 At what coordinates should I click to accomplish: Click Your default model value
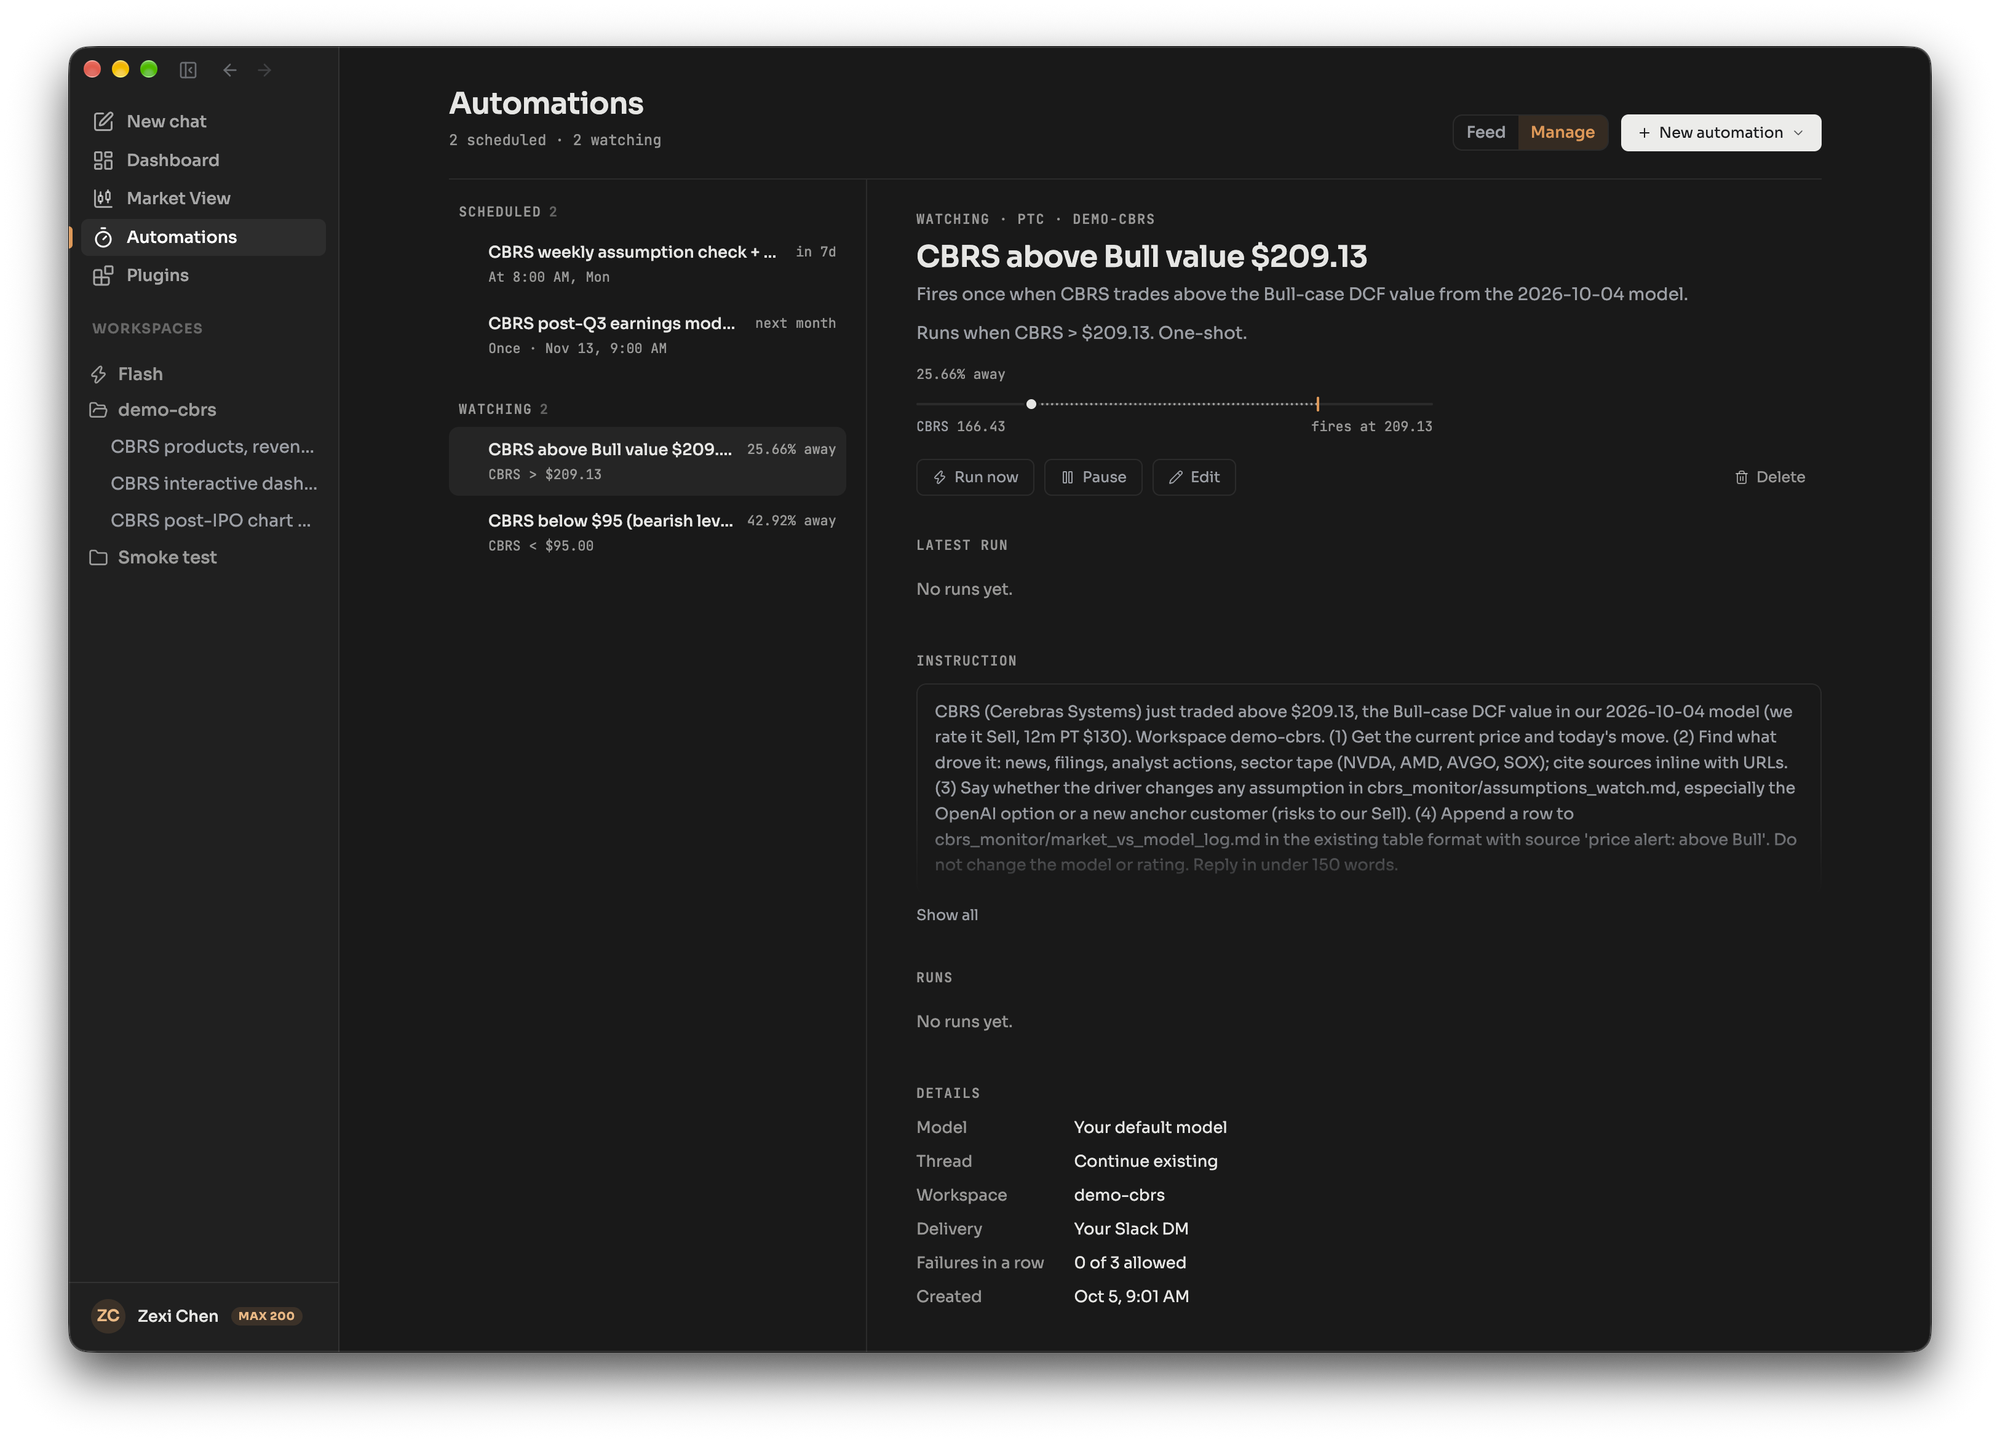(x=1150, y=1127)
